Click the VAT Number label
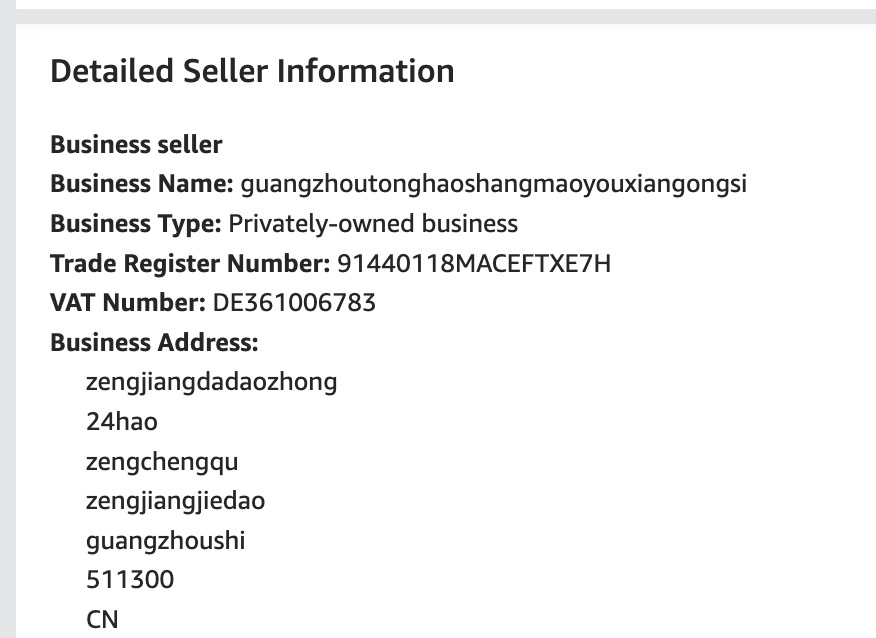This screenshot has width=876, height=638. click(128, 302)
